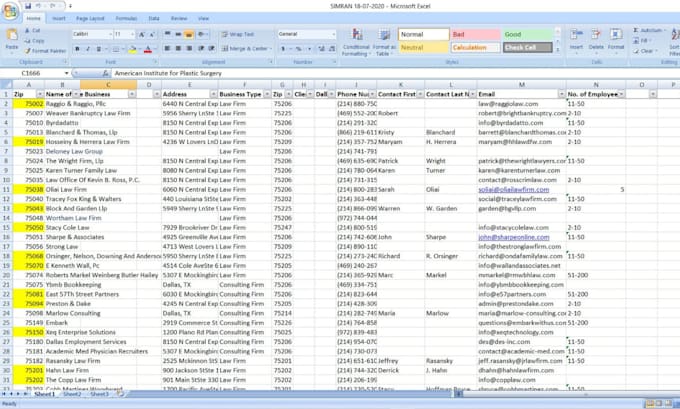The height and width of the screenshot is (409, 680).
Task: Open the Email column filter dropdown
Action: tap(561, 94)
